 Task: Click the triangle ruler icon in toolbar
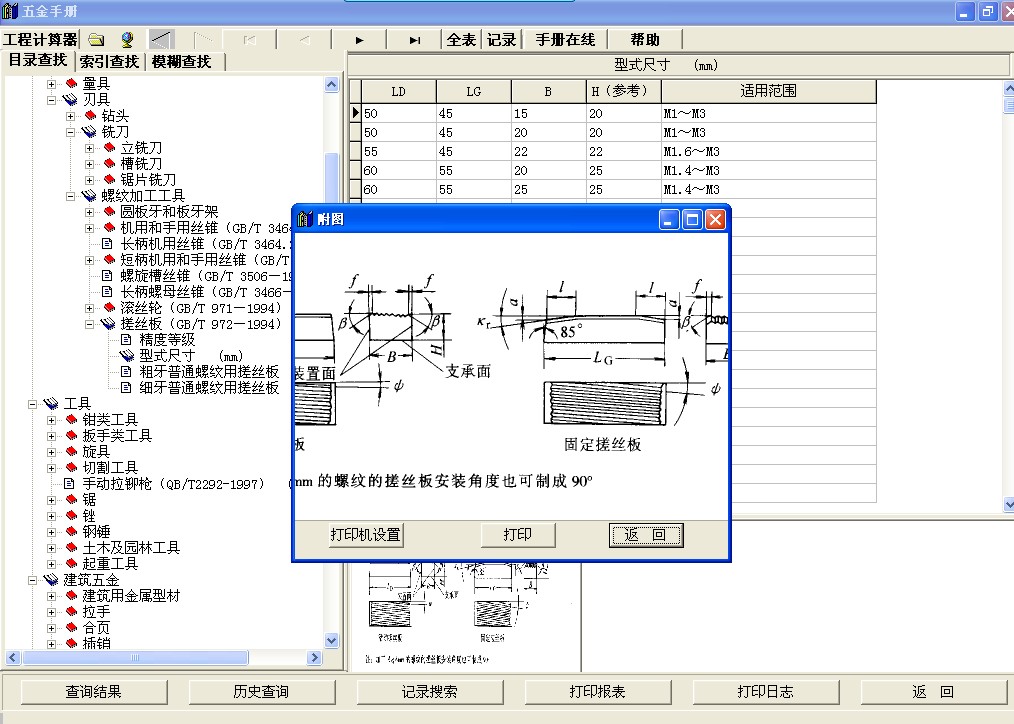162,39
